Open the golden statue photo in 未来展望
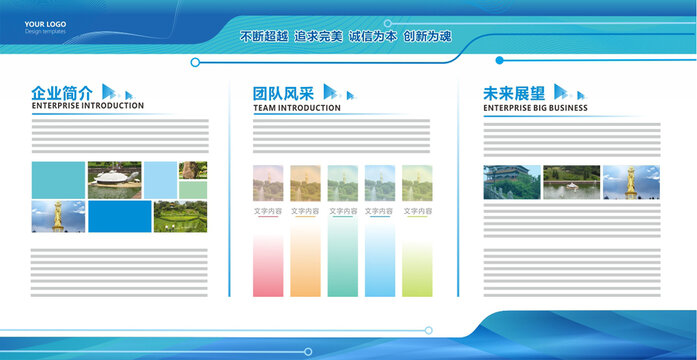697x360 pixels. coord(631,182)
